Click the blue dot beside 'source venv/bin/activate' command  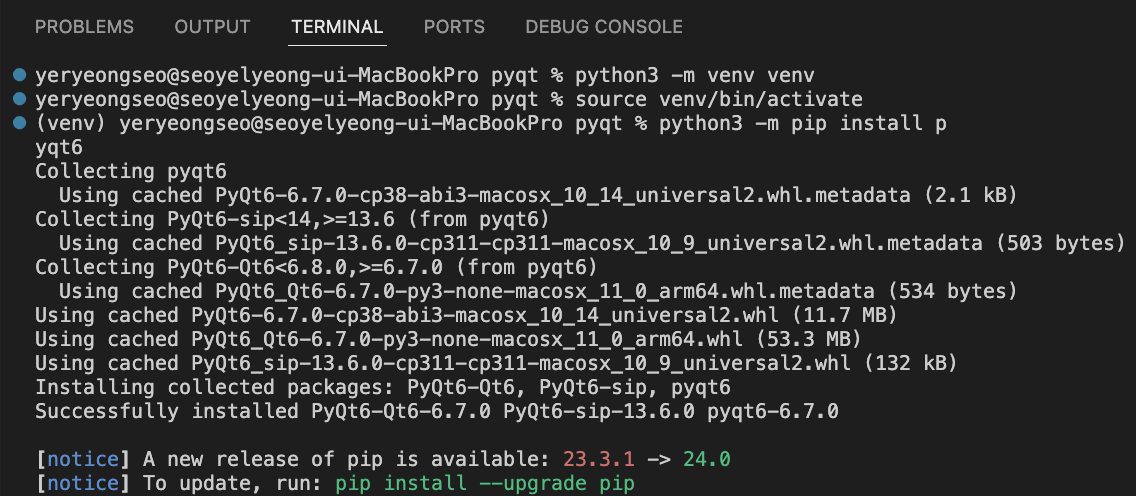point(20,98)
